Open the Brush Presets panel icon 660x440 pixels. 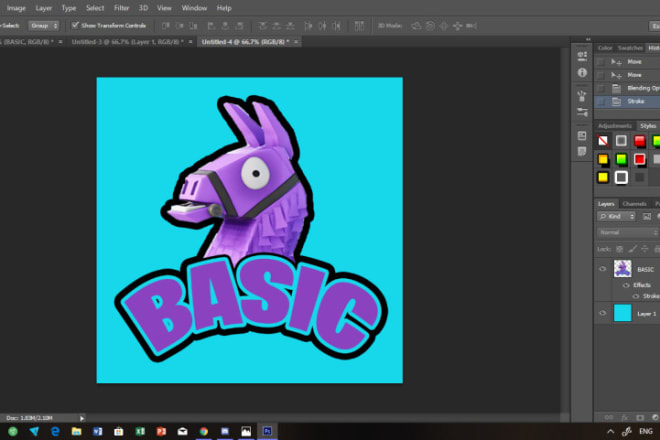pos(582,96)
